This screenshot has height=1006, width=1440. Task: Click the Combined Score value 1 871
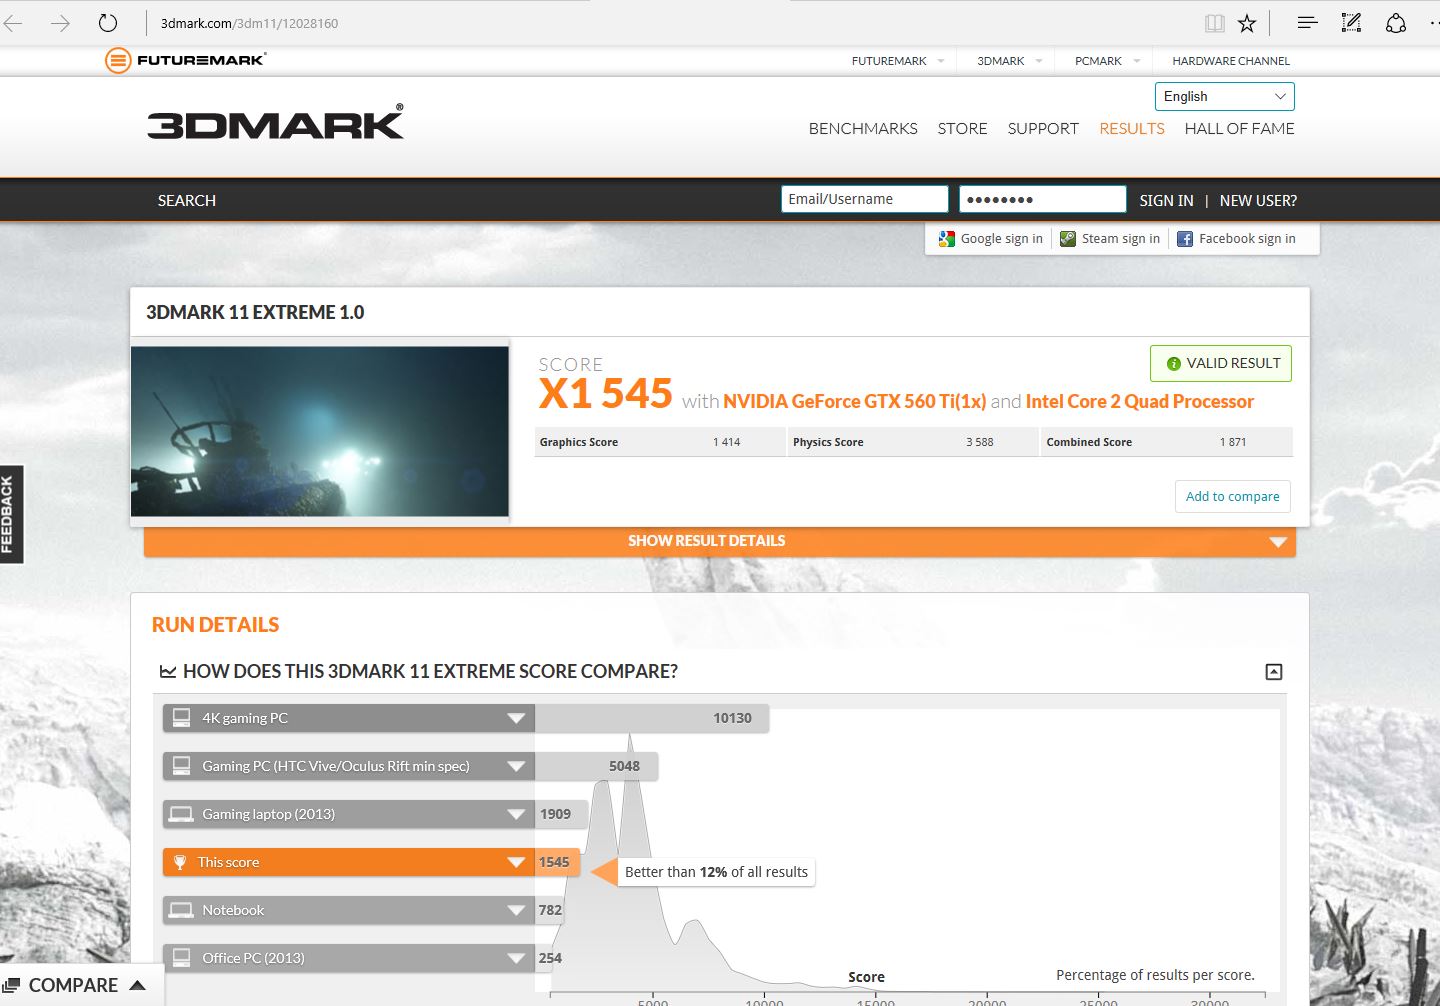[1233, 442]
